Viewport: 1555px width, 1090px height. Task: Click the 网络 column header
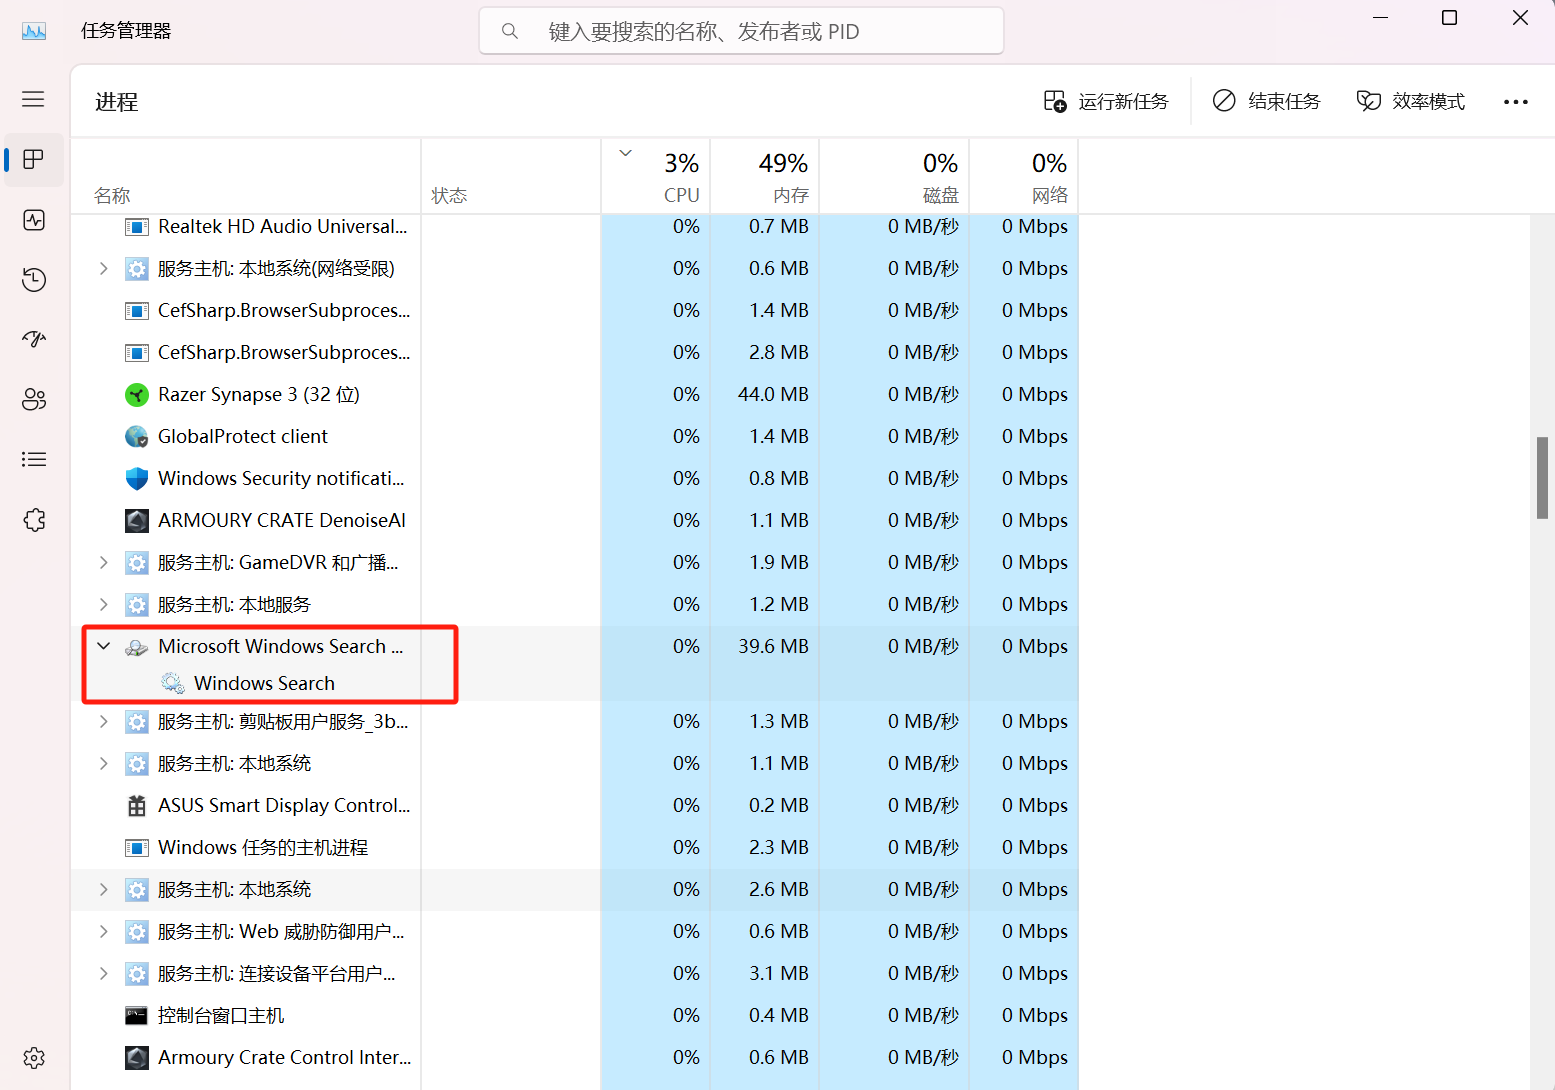[x=1024, y=176]
